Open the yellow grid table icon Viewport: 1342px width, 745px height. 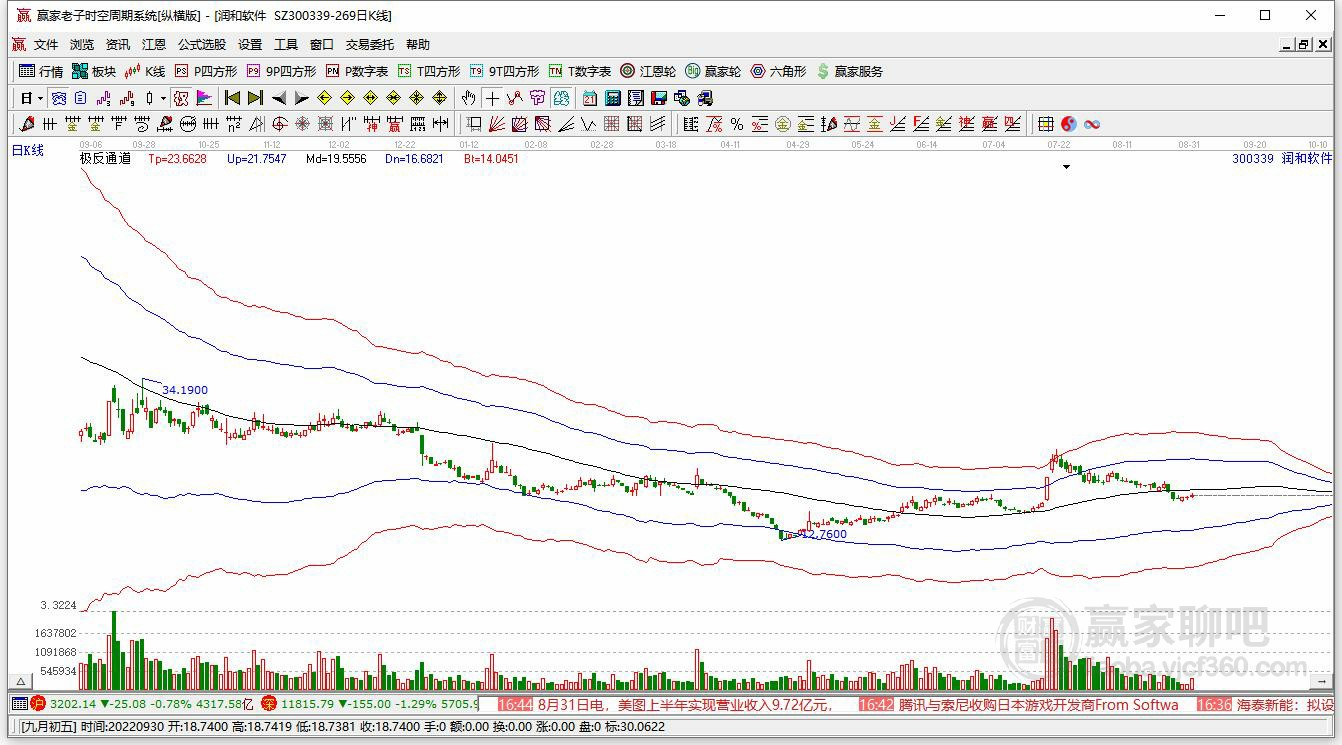click(x=1045, y=124)
